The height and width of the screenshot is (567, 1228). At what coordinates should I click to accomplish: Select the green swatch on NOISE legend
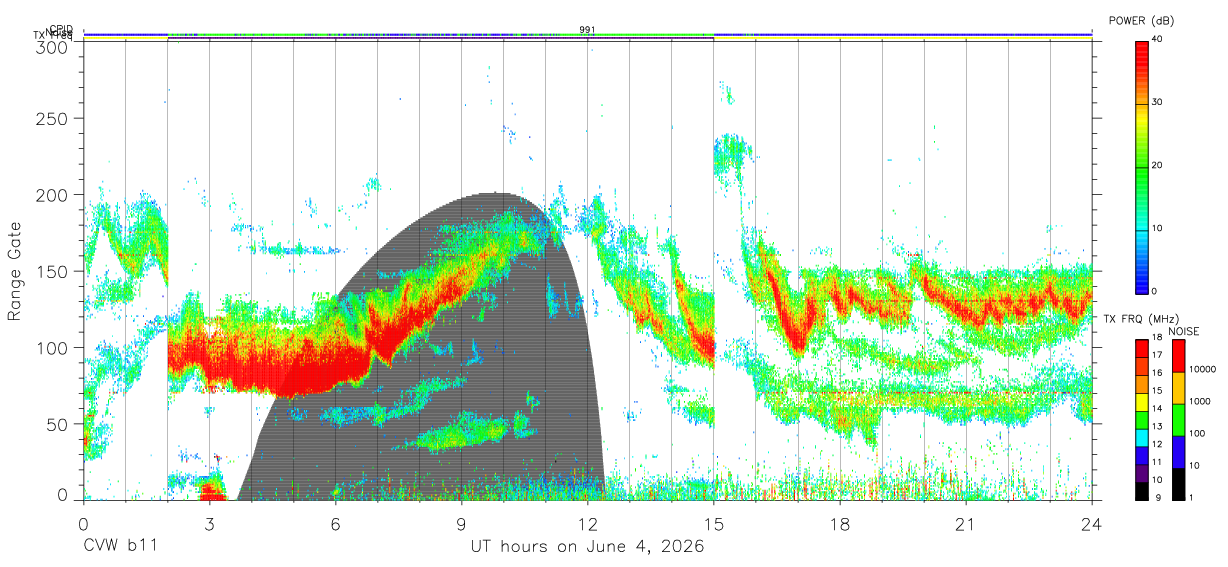pyautogui.click(x=1177, y=419)
